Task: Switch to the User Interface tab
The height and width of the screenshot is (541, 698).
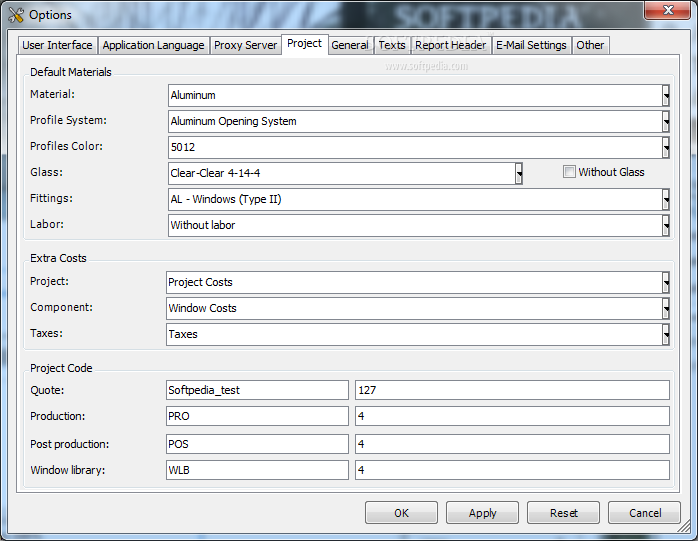Action: click(x=57, y=45)
